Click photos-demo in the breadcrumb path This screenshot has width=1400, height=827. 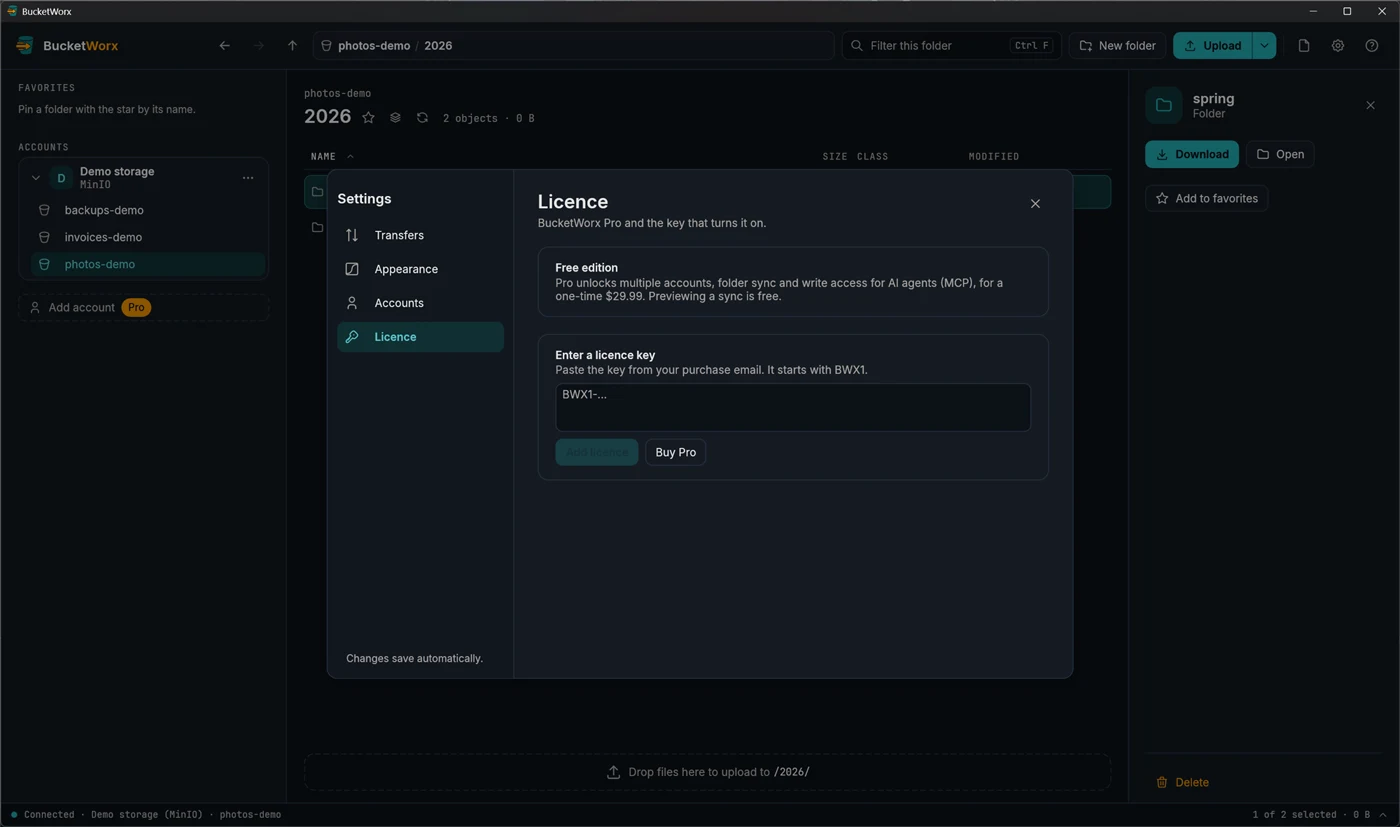coord(374,45)
